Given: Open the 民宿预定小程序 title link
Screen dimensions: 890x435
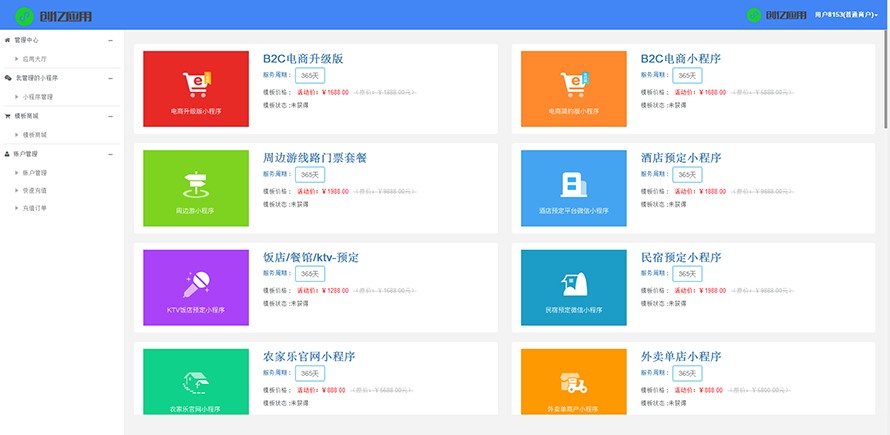Looking at the screenshot, I should (681, 257).
